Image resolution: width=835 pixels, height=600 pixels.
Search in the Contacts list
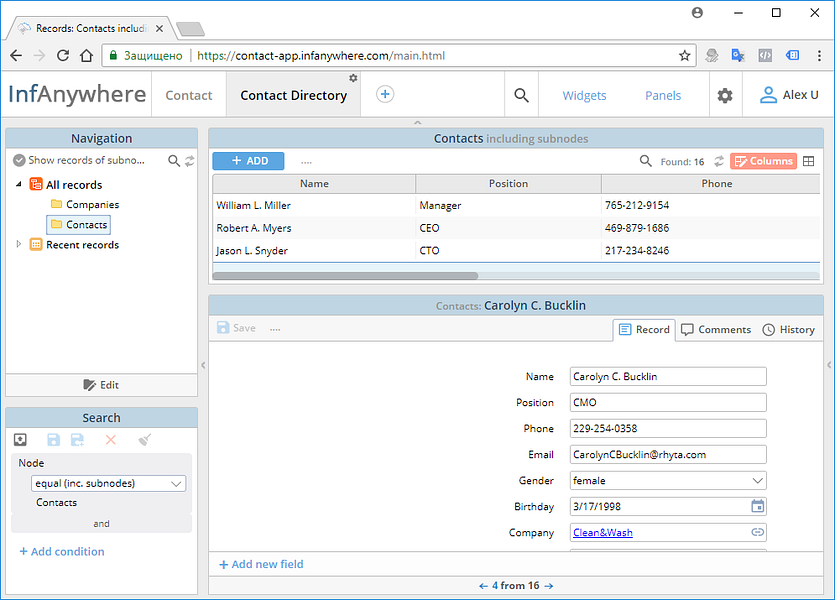click(645, 161)
